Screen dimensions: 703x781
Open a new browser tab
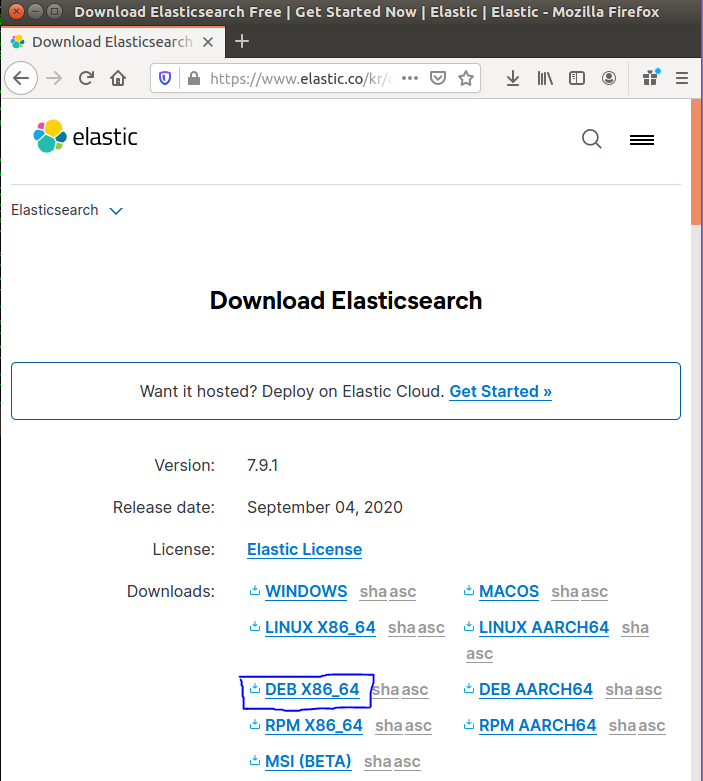pos(242,41)
